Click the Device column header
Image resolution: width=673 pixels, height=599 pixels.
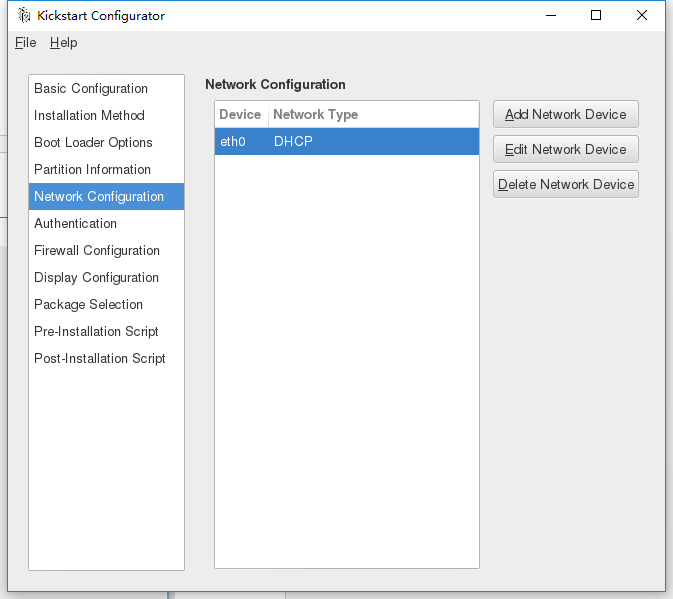[240, 115]
